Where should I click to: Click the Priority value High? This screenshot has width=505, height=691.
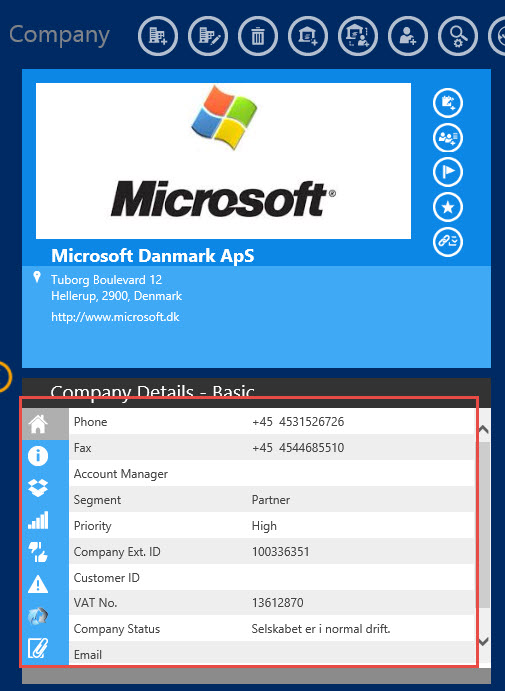pyautogui.click(x=264, y=526)
